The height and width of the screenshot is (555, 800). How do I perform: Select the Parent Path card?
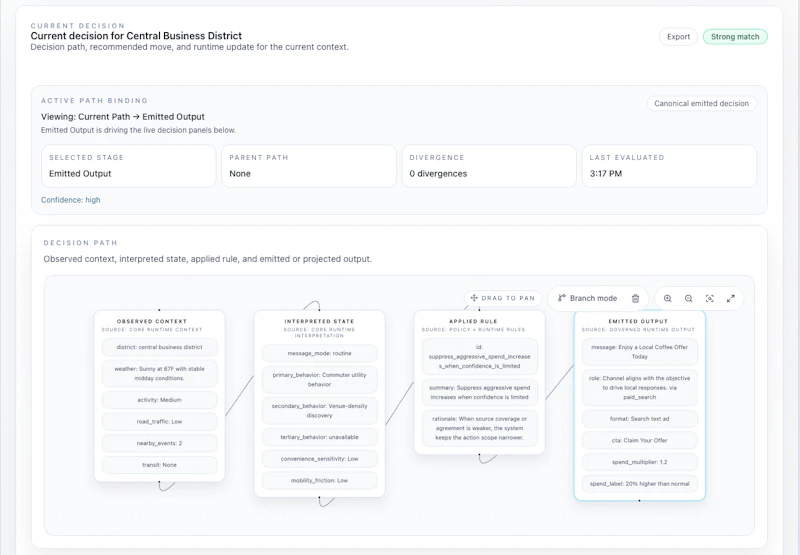pyautogui.click(x=309, y=166)
